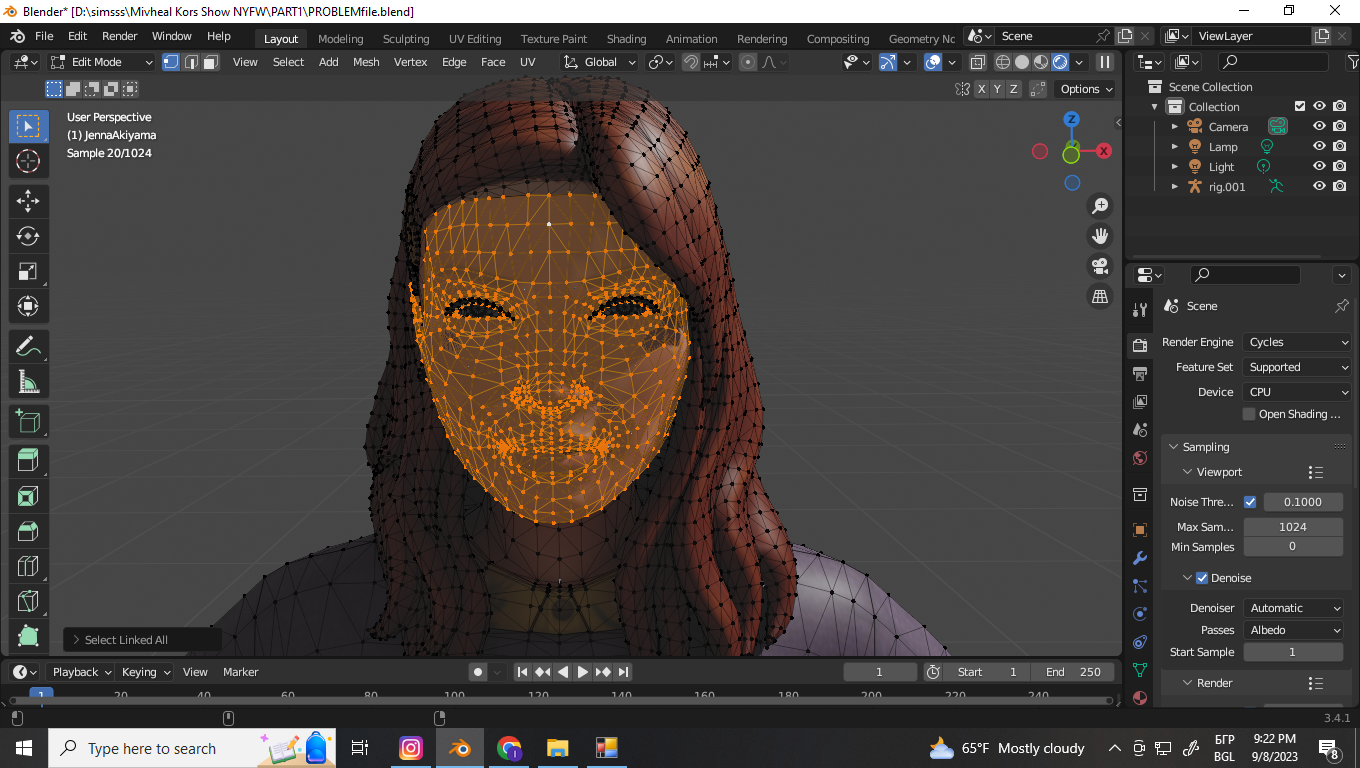1360x768 pixels.
Task: Open the Mesh menu in the viewport header
Action: tap(366, 62)
